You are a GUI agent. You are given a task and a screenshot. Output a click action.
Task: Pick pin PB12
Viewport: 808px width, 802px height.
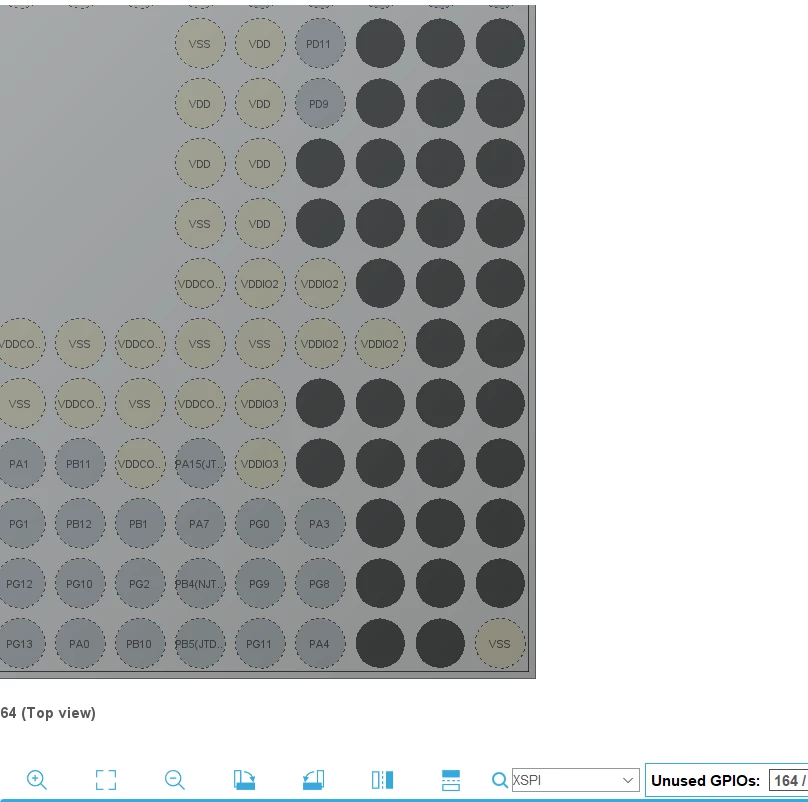pyautogui.click(x=79, y=524)
